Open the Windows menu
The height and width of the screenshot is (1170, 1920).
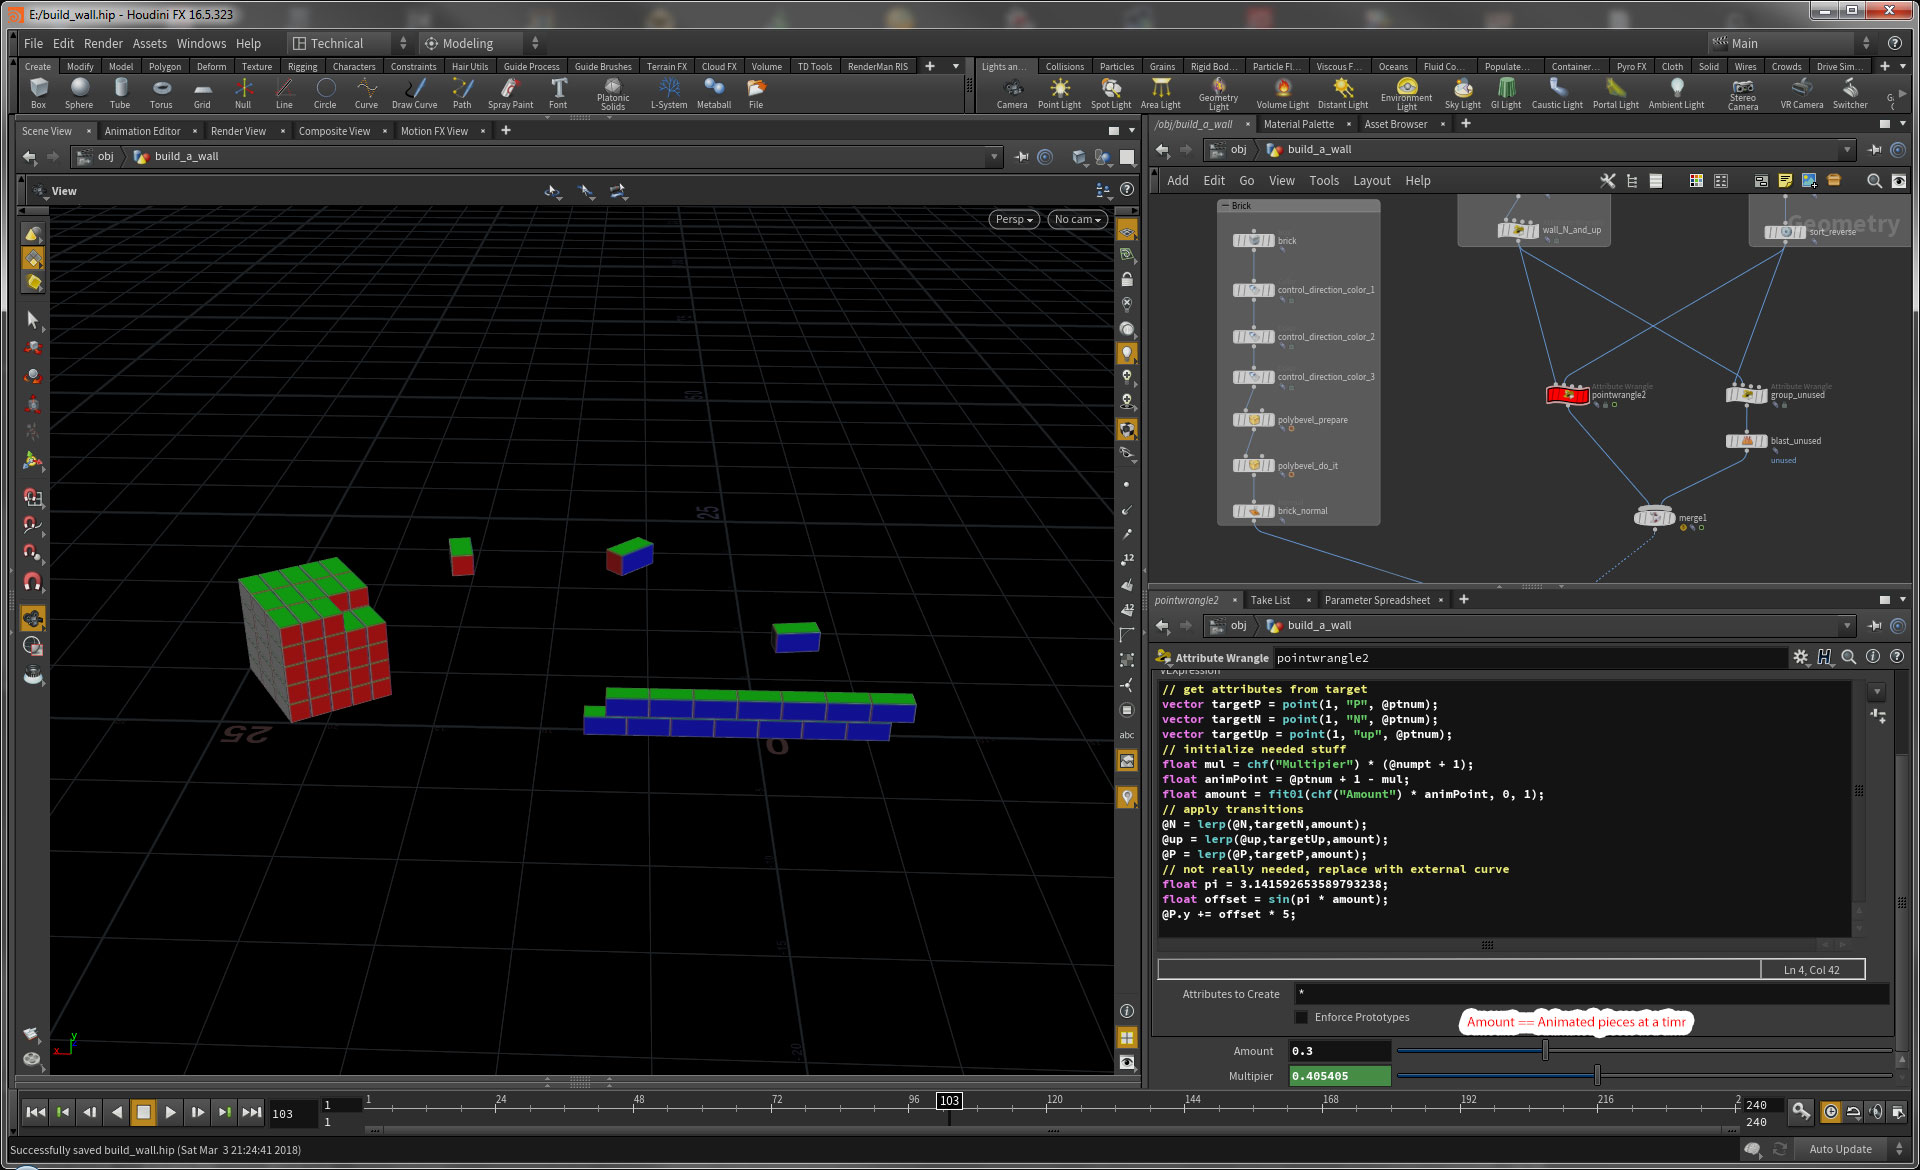tap(202, 43)
